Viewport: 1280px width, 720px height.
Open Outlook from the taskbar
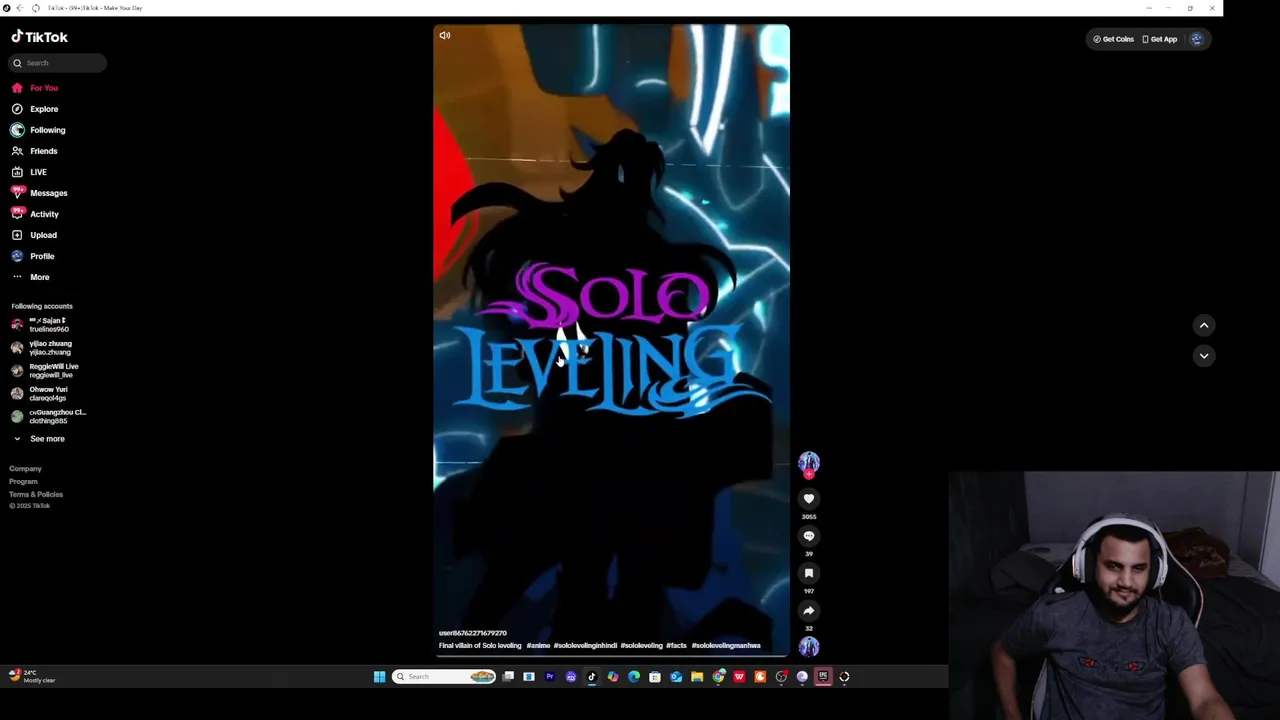[x=676, y=677]
